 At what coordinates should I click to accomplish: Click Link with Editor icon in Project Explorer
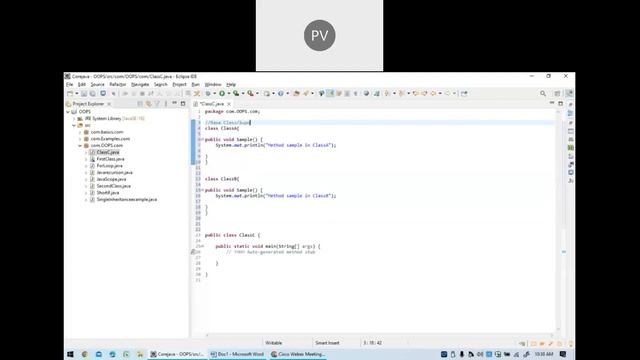tap(149, 104)
